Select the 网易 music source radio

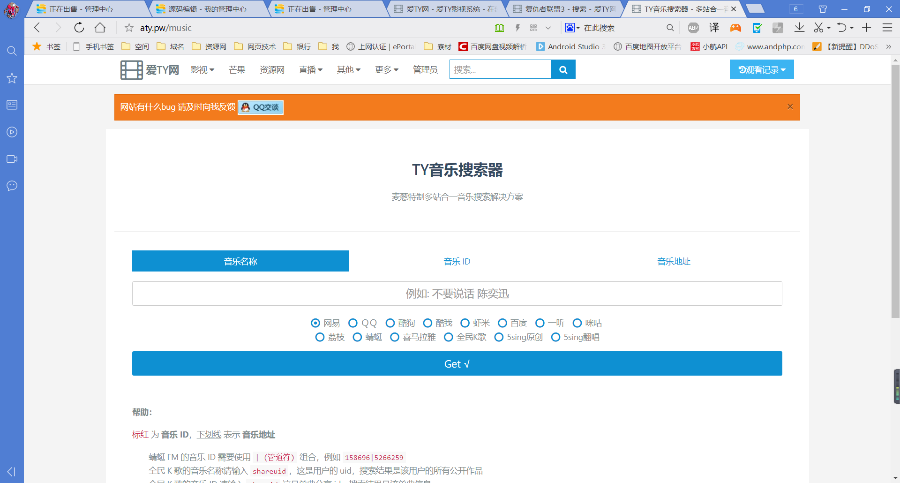point(315,323)
